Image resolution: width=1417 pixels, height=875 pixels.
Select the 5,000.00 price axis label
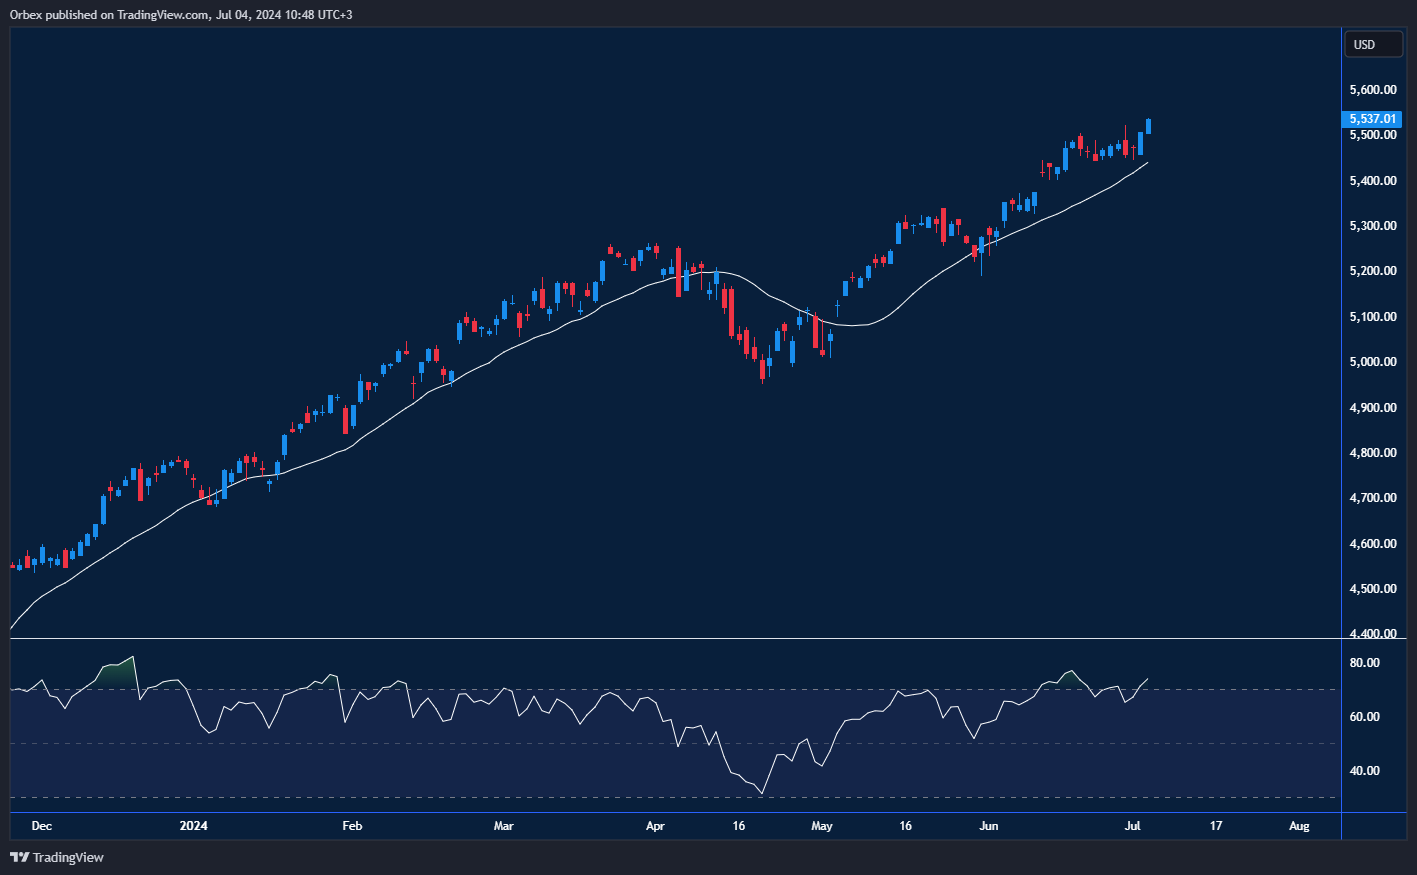tap(1372, 362)
